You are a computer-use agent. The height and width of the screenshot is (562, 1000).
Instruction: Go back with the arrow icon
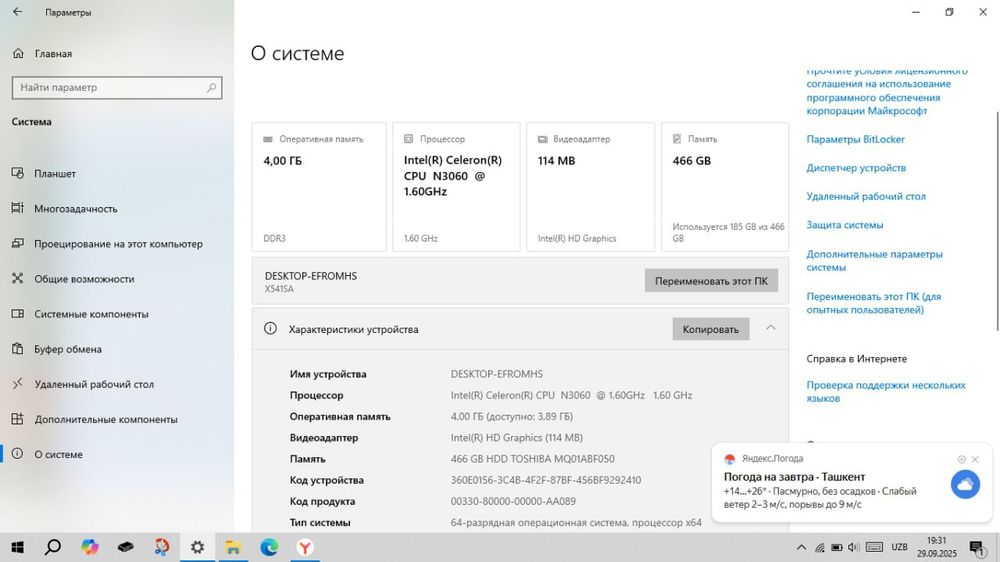pyautogui.click(x=17, y=11)
